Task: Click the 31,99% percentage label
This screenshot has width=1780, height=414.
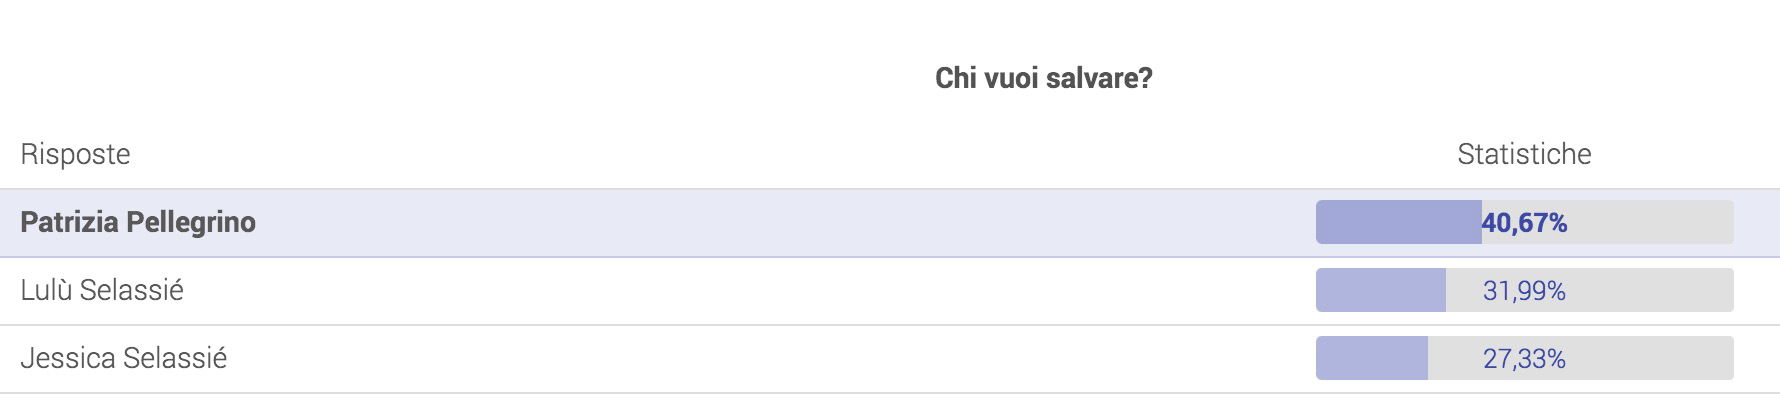Action: tap(1524, 291)
